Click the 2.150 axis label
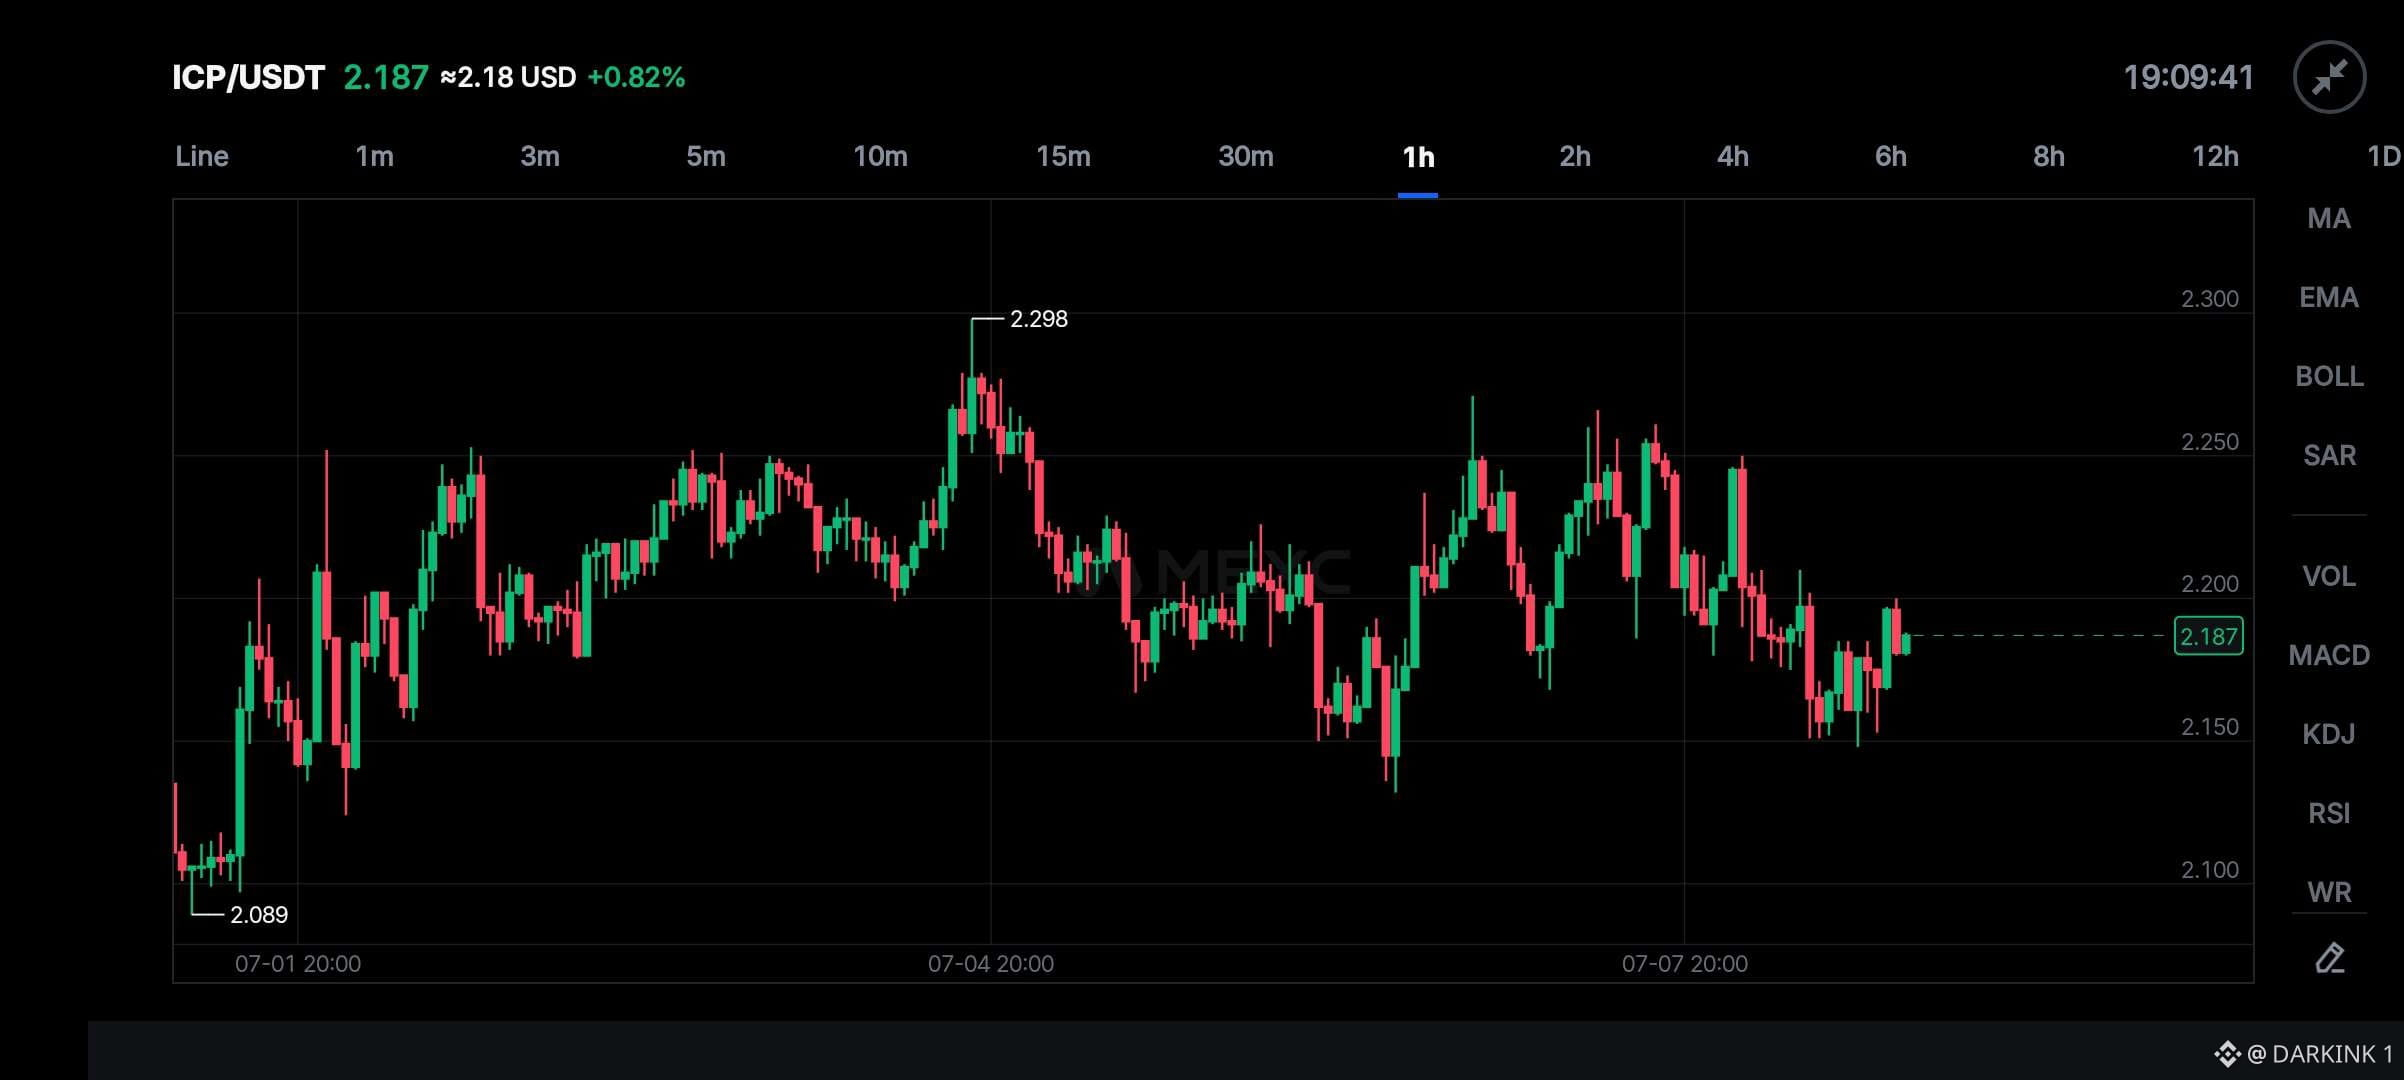This screenshot has height=1080, width=2404. click(x=2209, y=727)
